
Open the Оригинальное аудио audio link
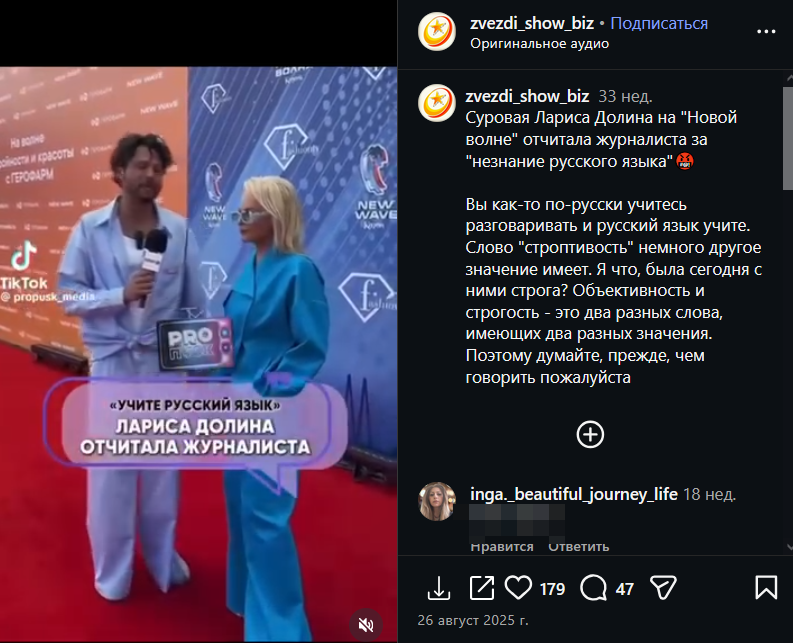539,44
